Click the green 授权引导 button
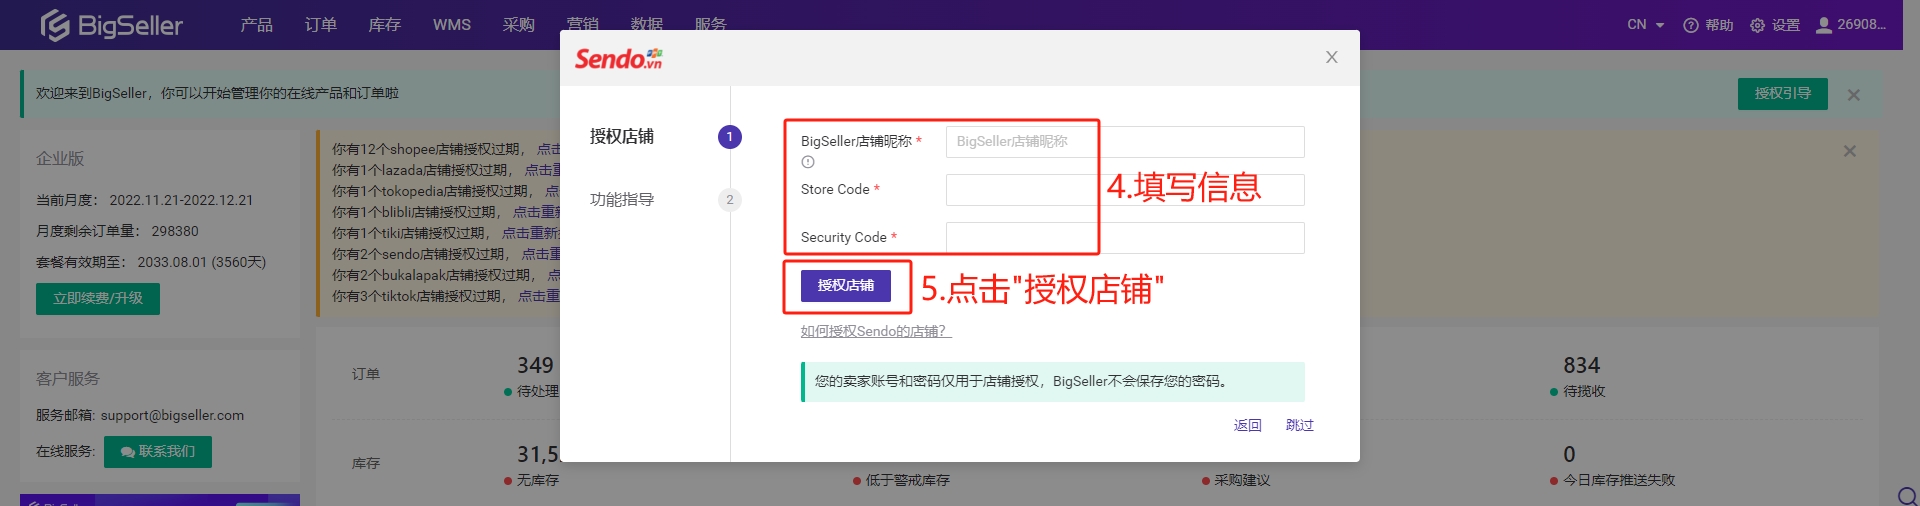 pyautogui.click(x=1782, y=93)
